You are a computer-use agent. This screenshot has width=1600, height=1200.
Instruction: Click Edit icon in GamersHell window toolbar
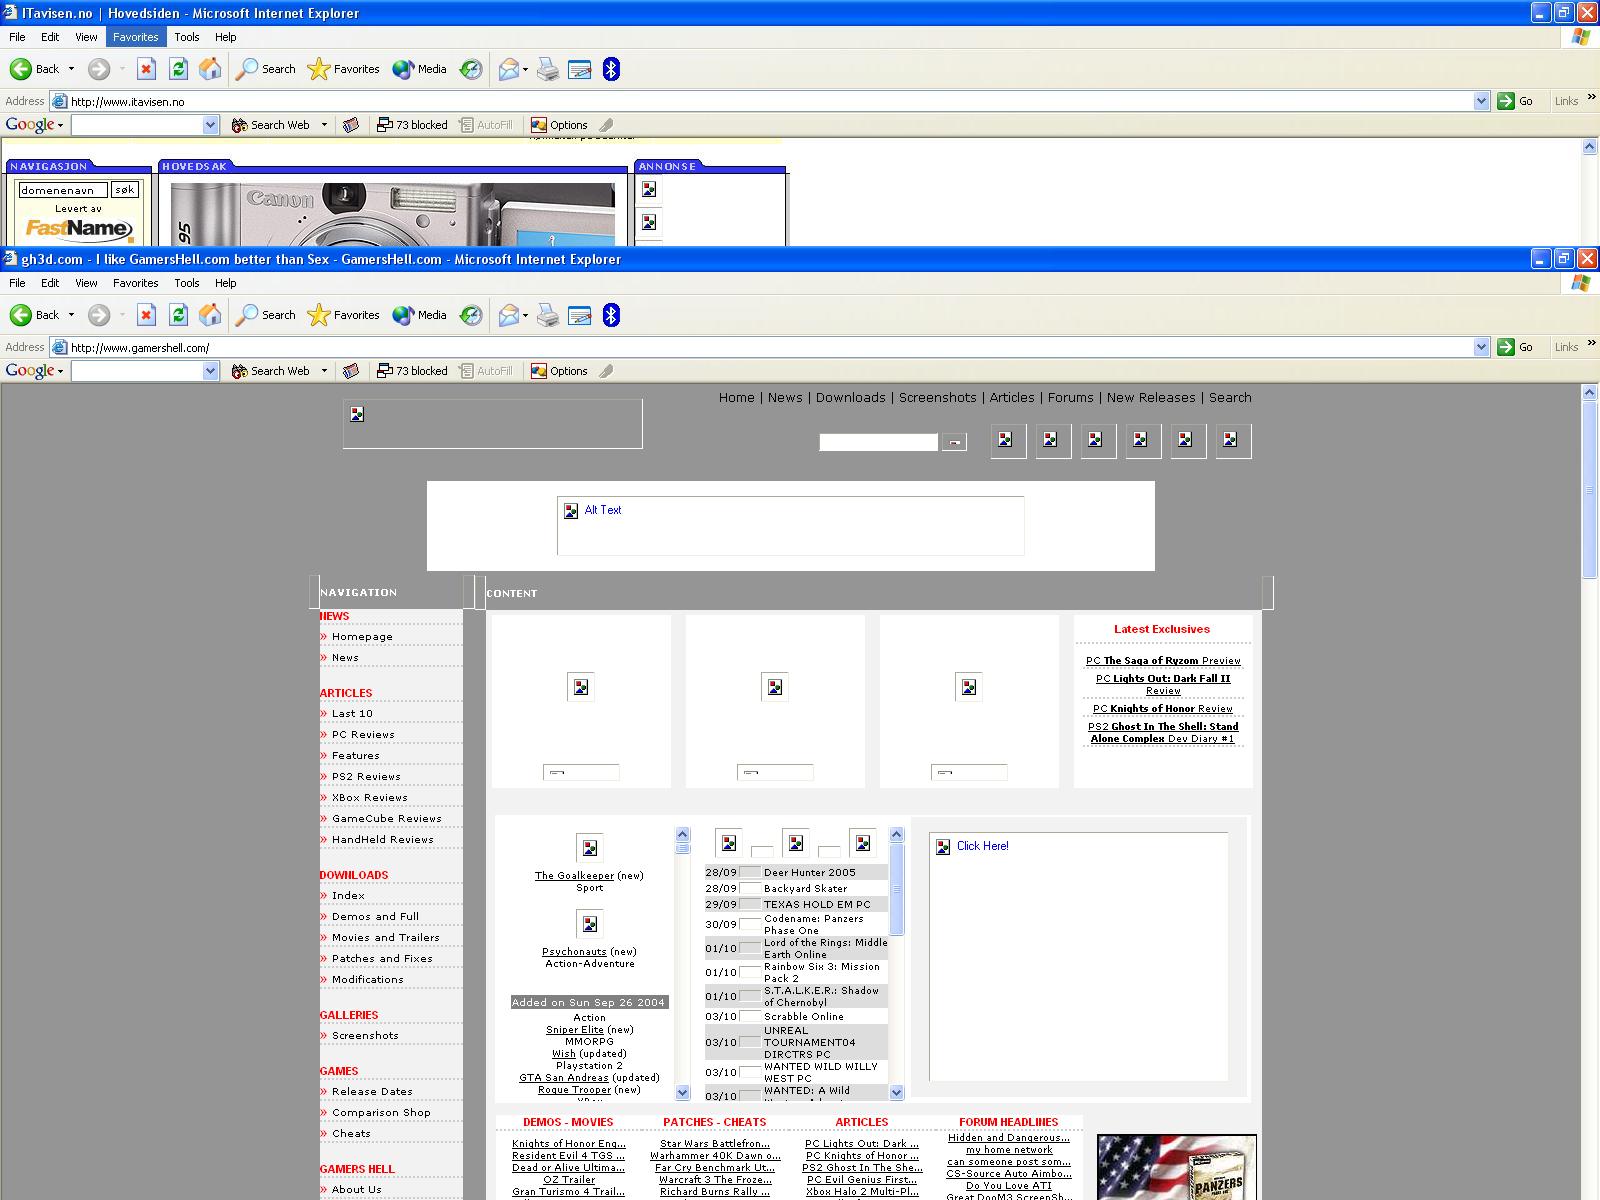579,315
